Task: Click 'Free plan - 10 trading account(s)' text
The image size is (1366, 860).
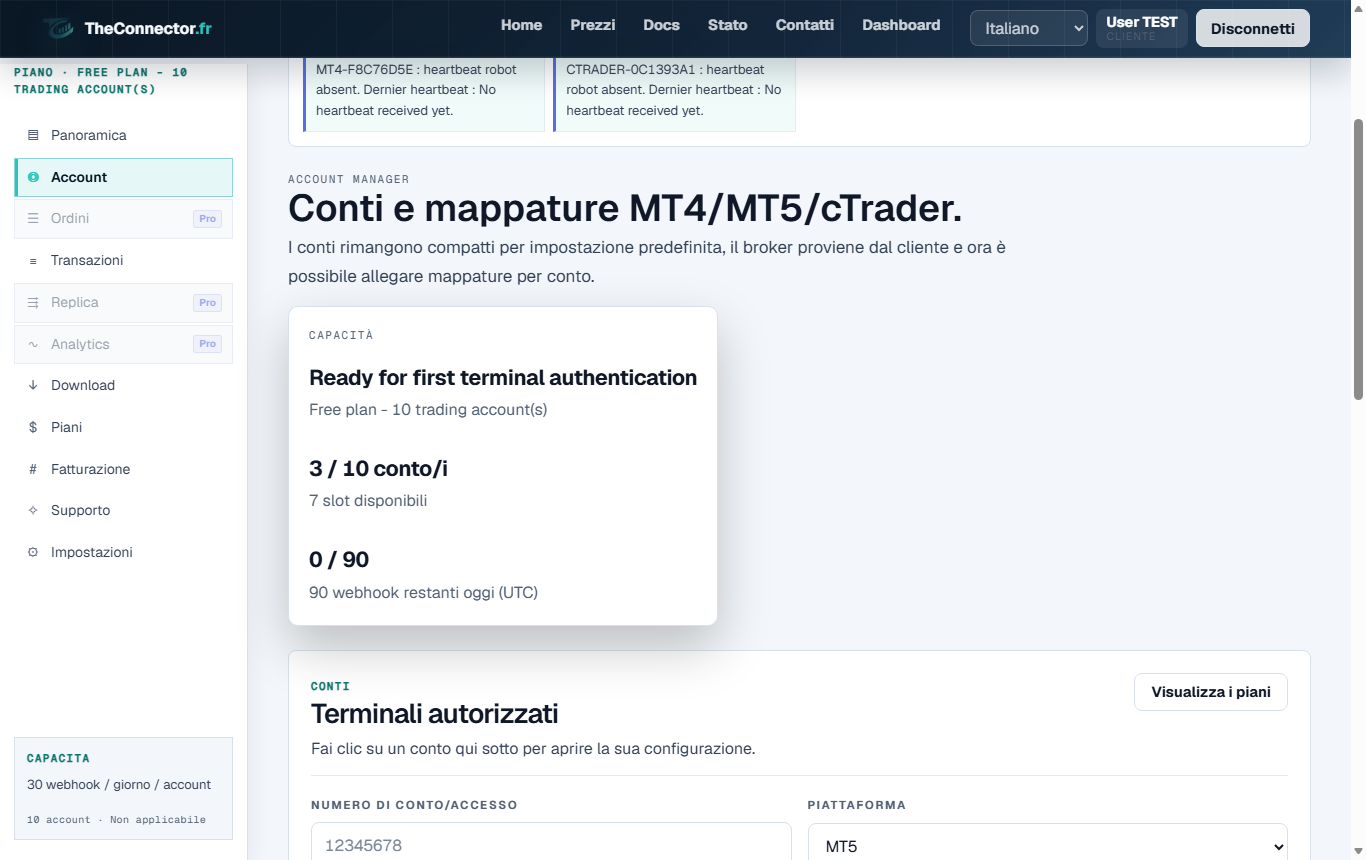Action: (428, 409)
